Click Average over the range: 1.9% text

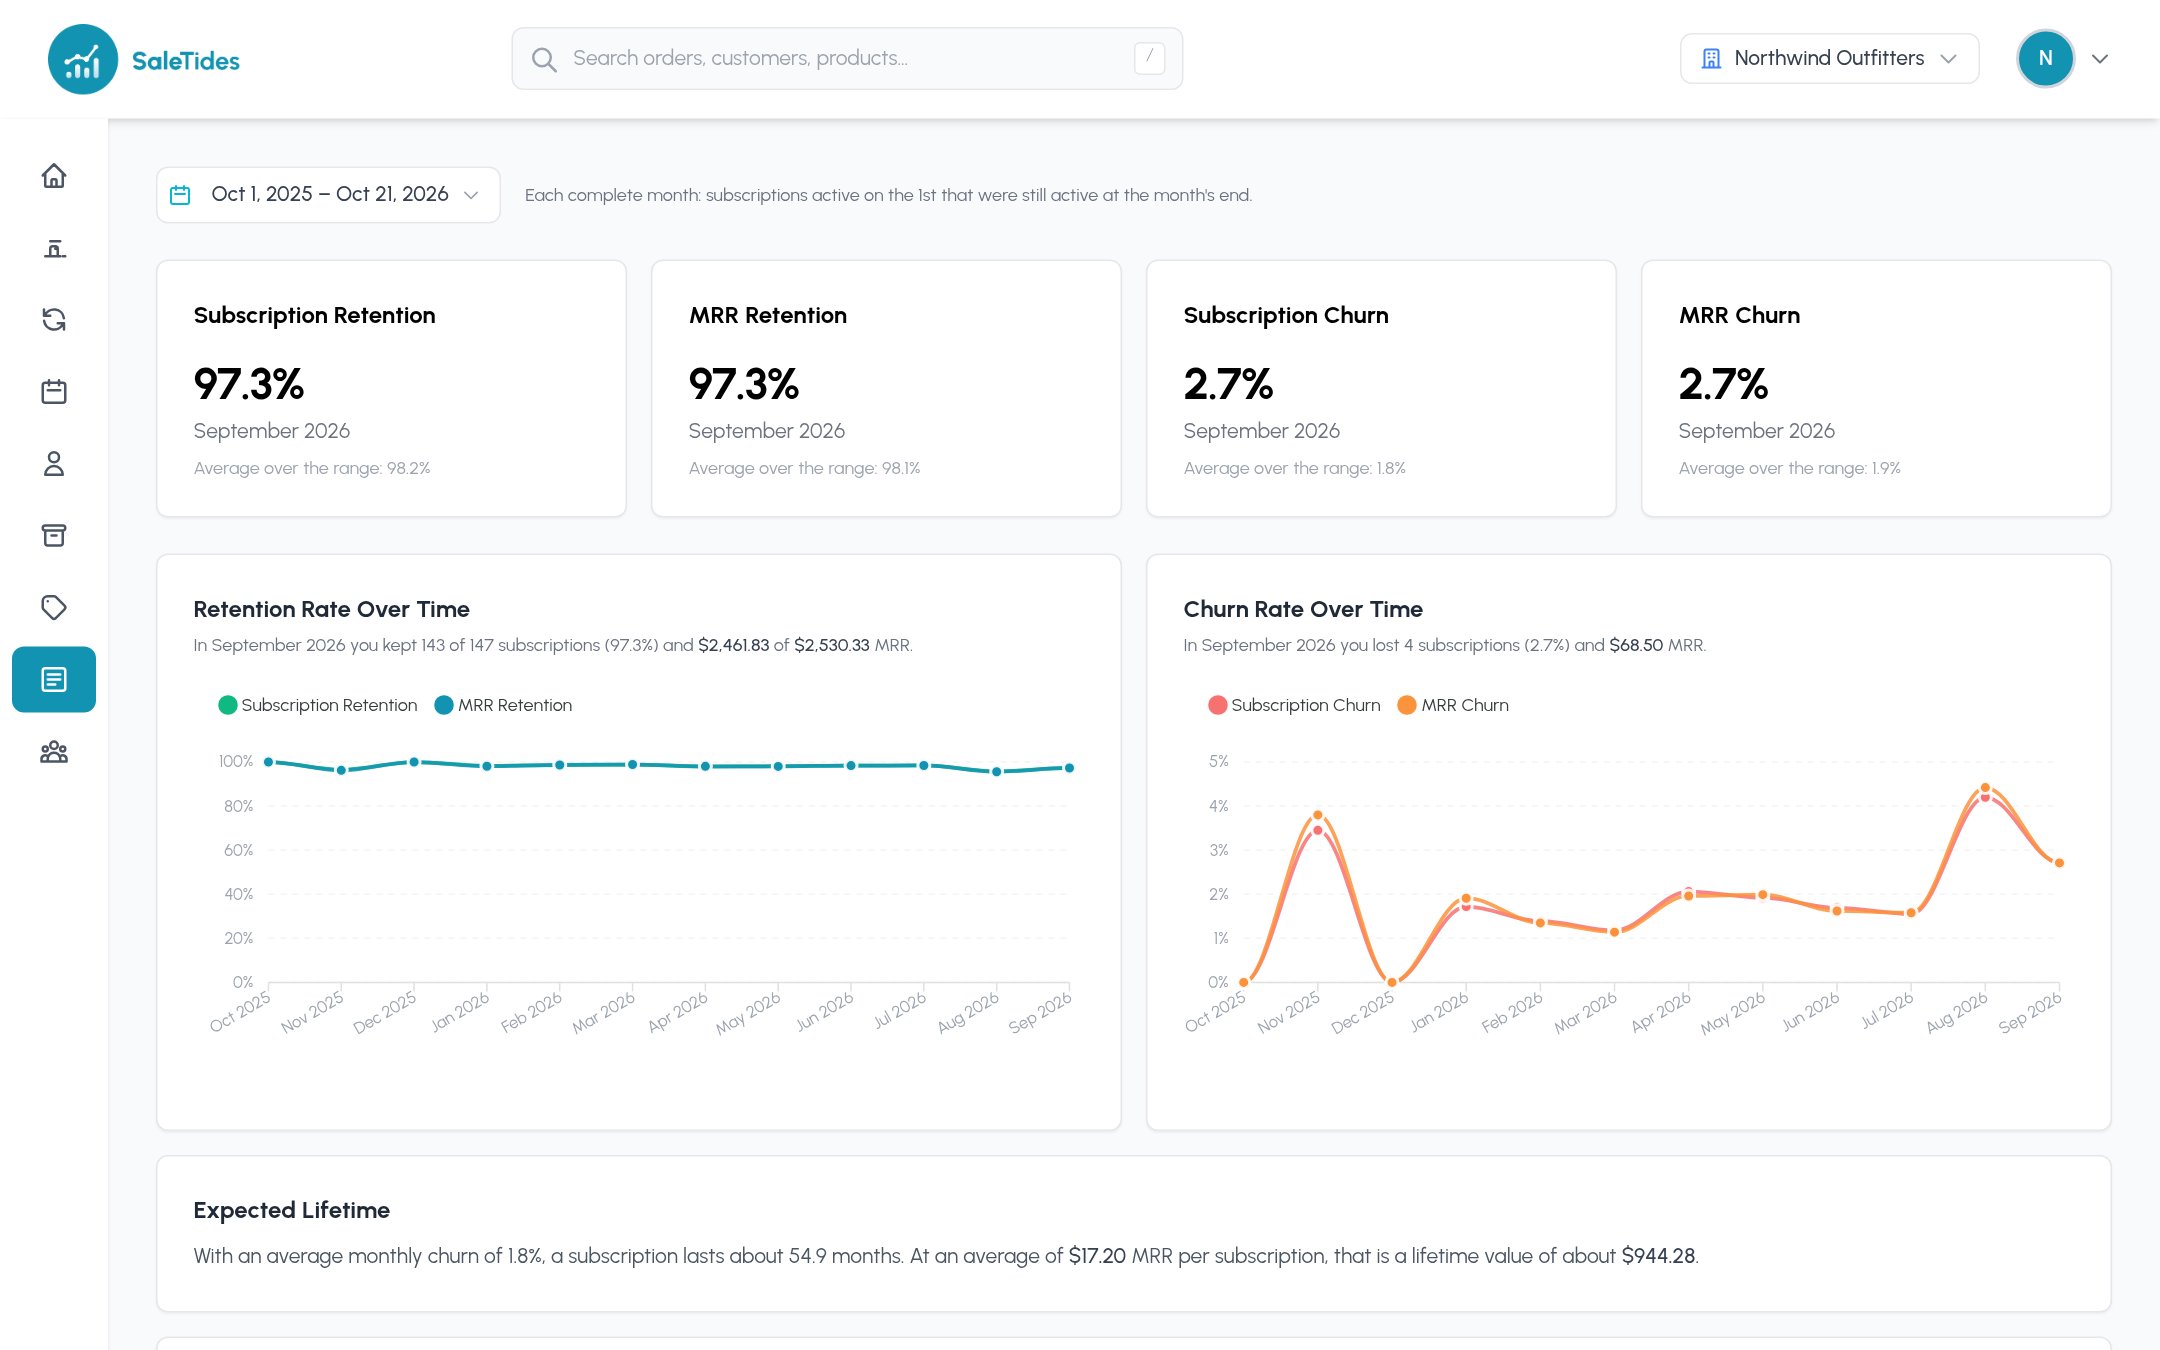pos(1789,468)
